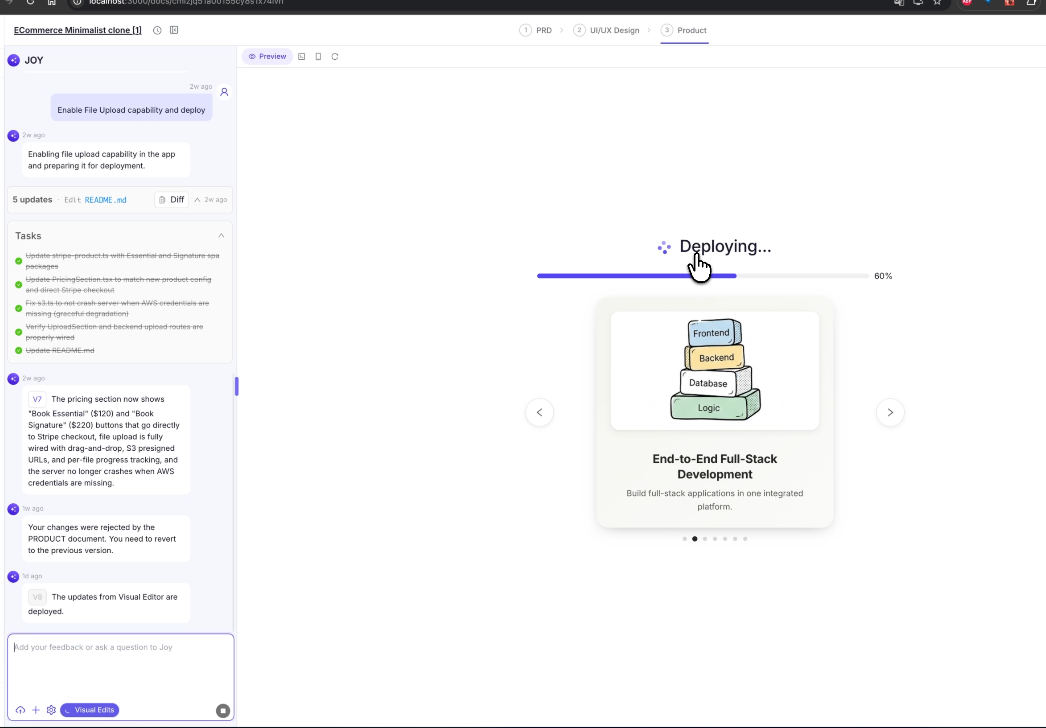The image size is (1046, 728).
Task: Click the info icon beside project title
Action: pos(157,30)
